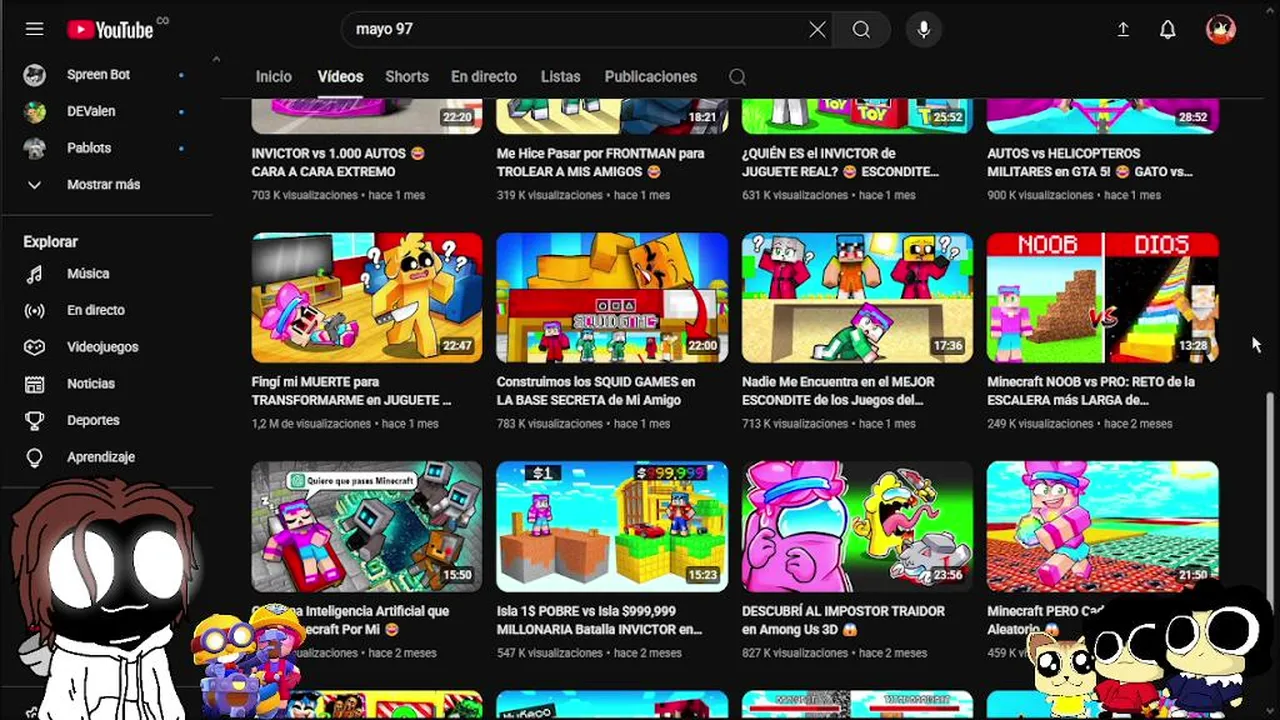The width and height of the screenshot is (1280, 720).
Task: Open Inteligencia Artificial Minecraft thumbnail 15:50
Action: click(x=367, y=527)
